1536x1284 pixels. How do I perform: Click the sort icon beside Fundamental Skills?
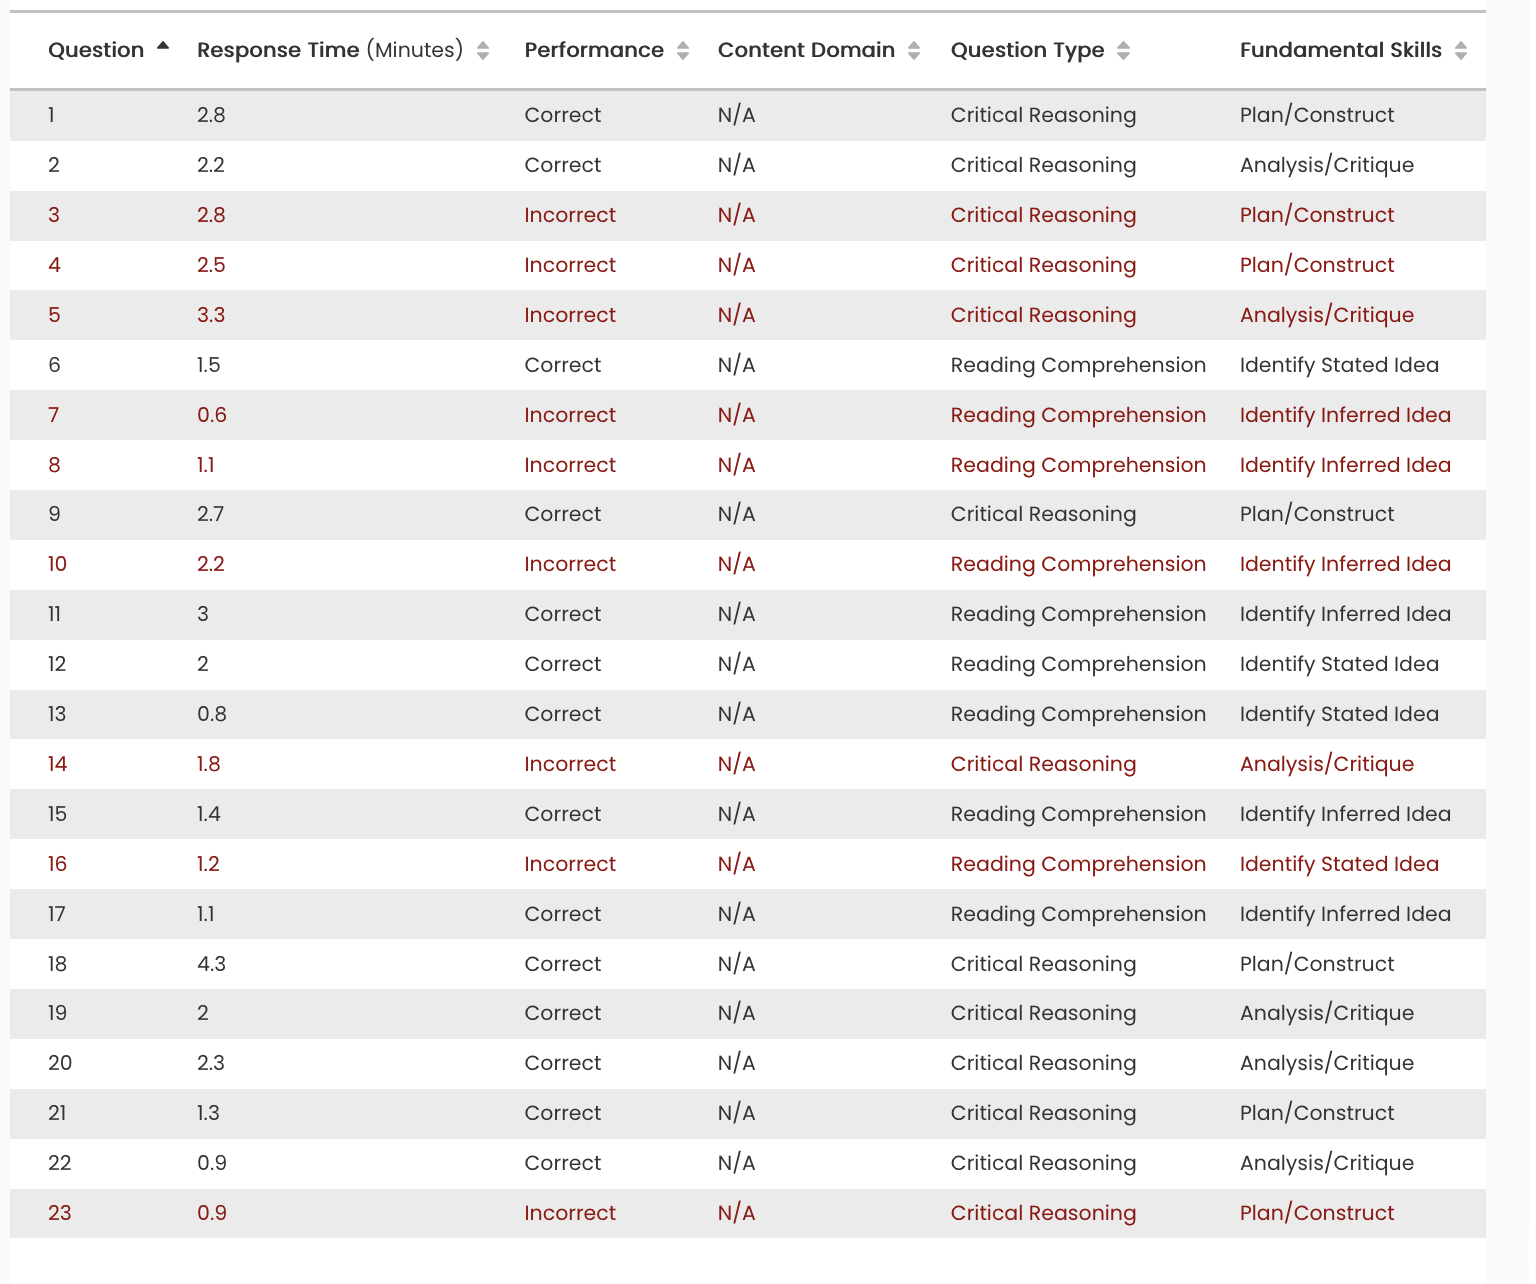(x=1459, y=49)
